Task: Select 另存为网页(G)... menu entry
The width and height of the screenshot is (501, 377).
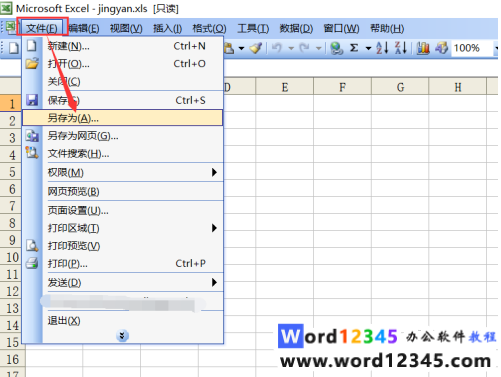Action: tap(123, 136)
